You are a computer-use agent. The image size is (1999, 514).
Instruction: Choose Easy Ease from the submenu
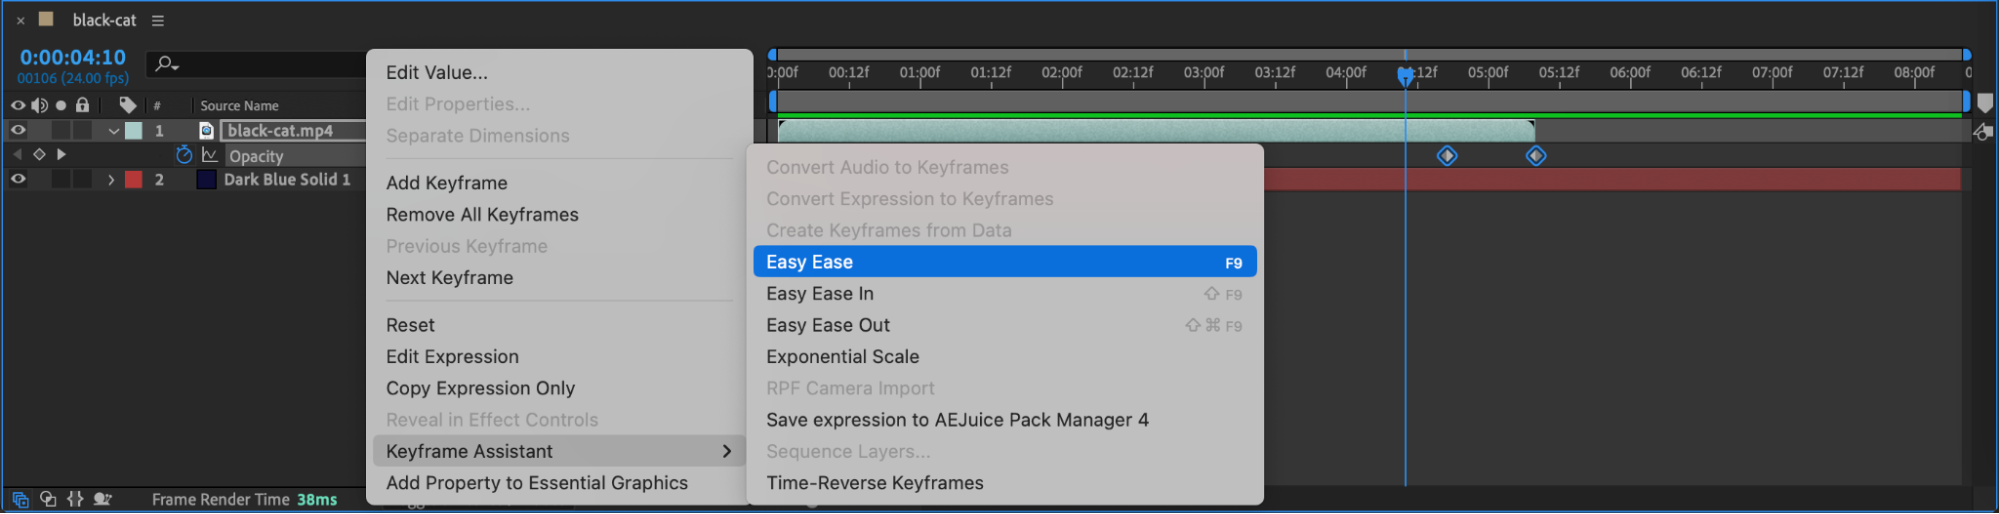[1003, 262]
